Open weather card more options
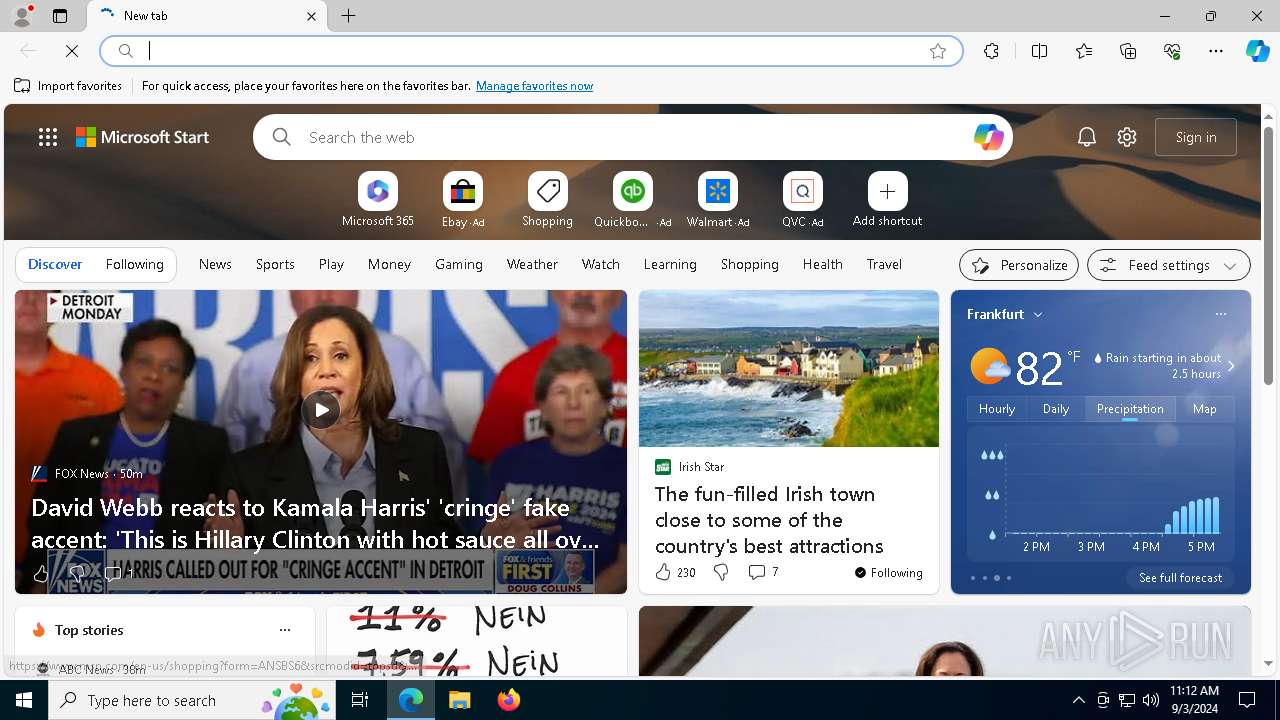Screen dimensions: 1280x720 [x=1220, y=314]
